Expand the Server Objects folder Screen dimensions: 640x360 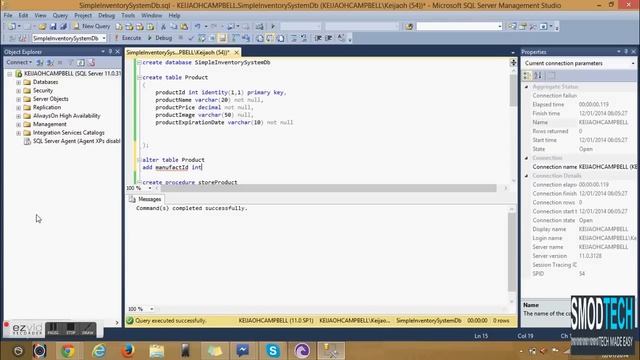point(18,99)
